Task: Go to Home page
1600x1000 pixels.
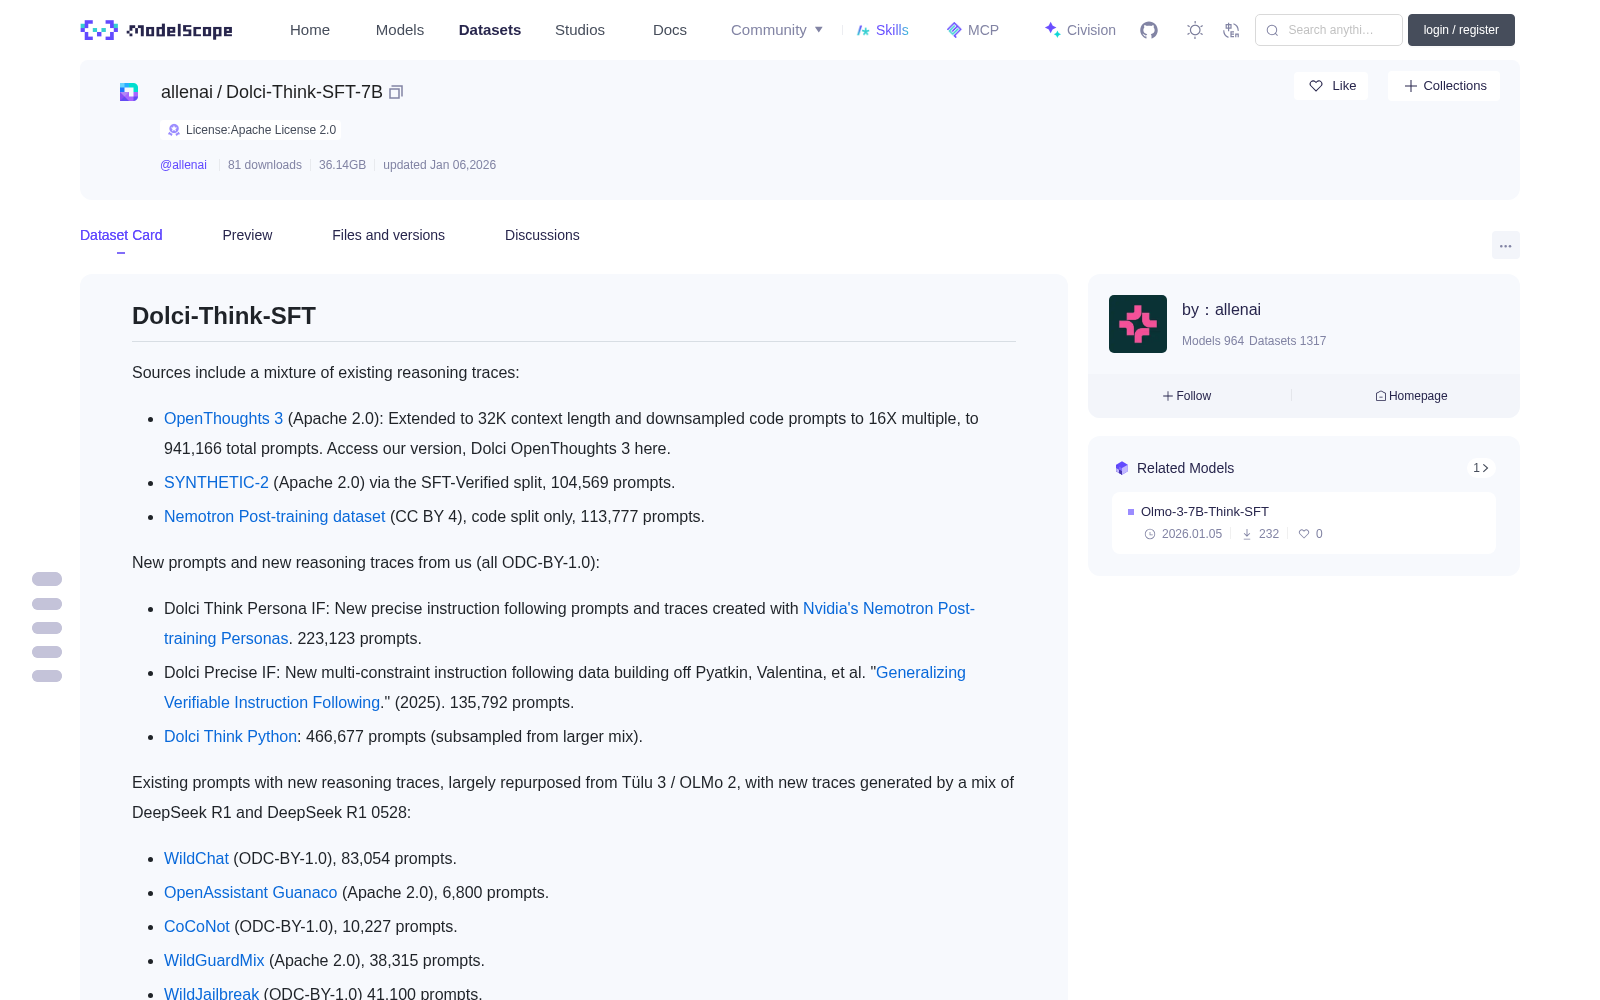Action: pos(310,30)
